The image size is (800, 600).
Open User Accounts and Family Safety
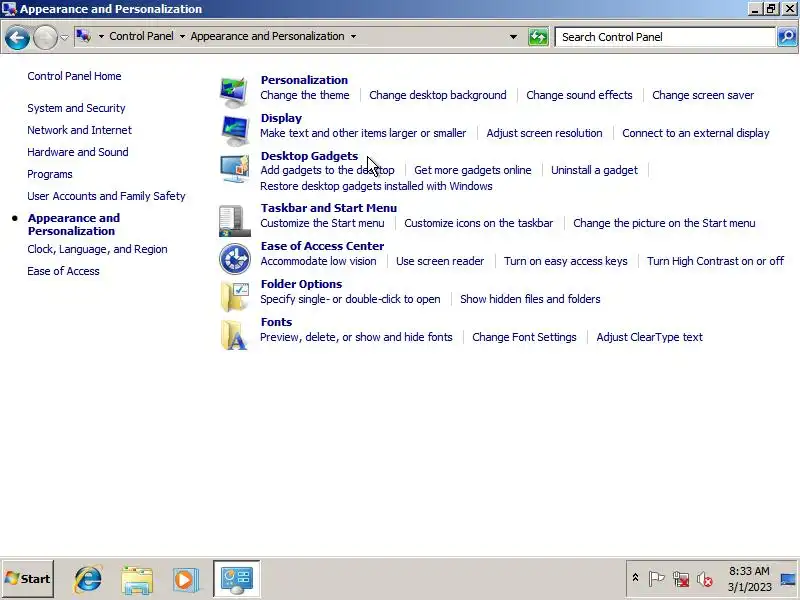(x=106, y=196)
